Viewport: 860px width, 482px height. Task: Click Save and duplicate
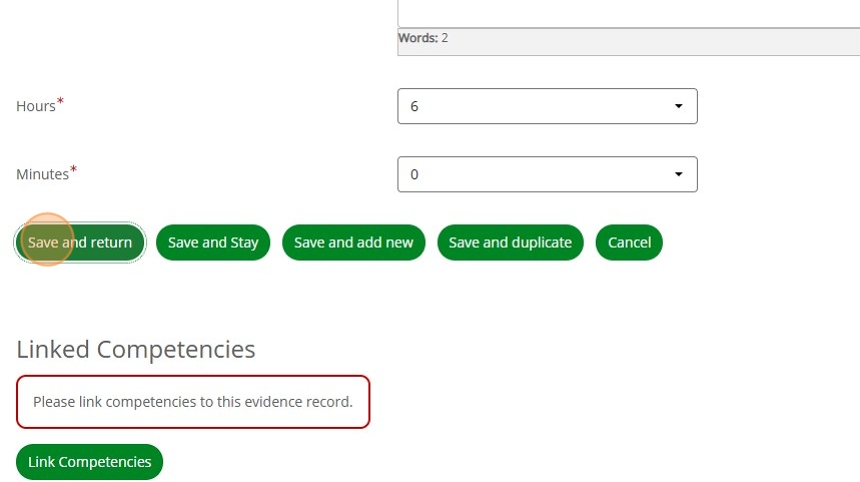point(510,242)
